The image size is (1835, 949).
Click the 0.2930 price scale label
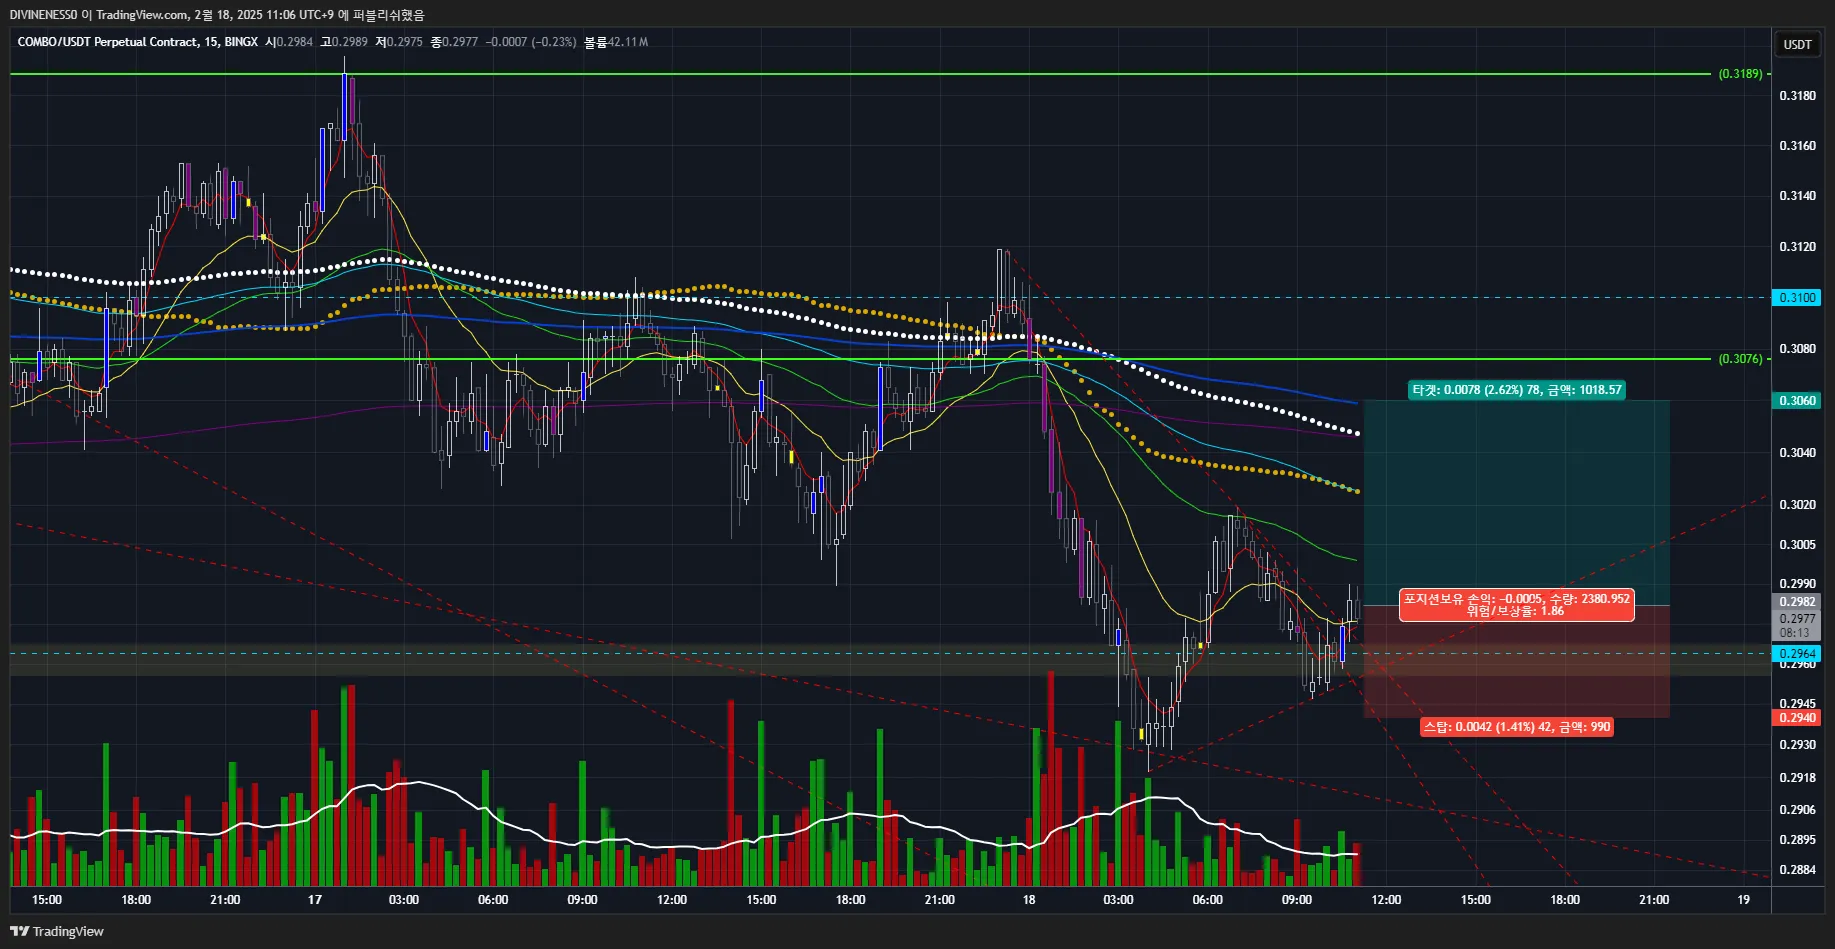tap(1797, 744)
